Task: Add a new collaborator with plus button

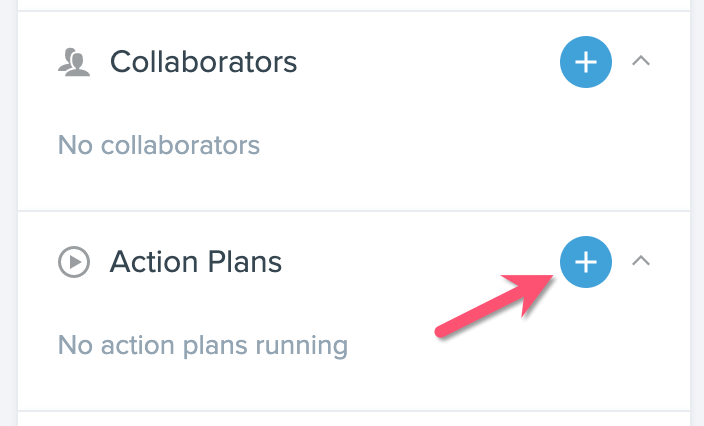Action: tap(585, 62)
